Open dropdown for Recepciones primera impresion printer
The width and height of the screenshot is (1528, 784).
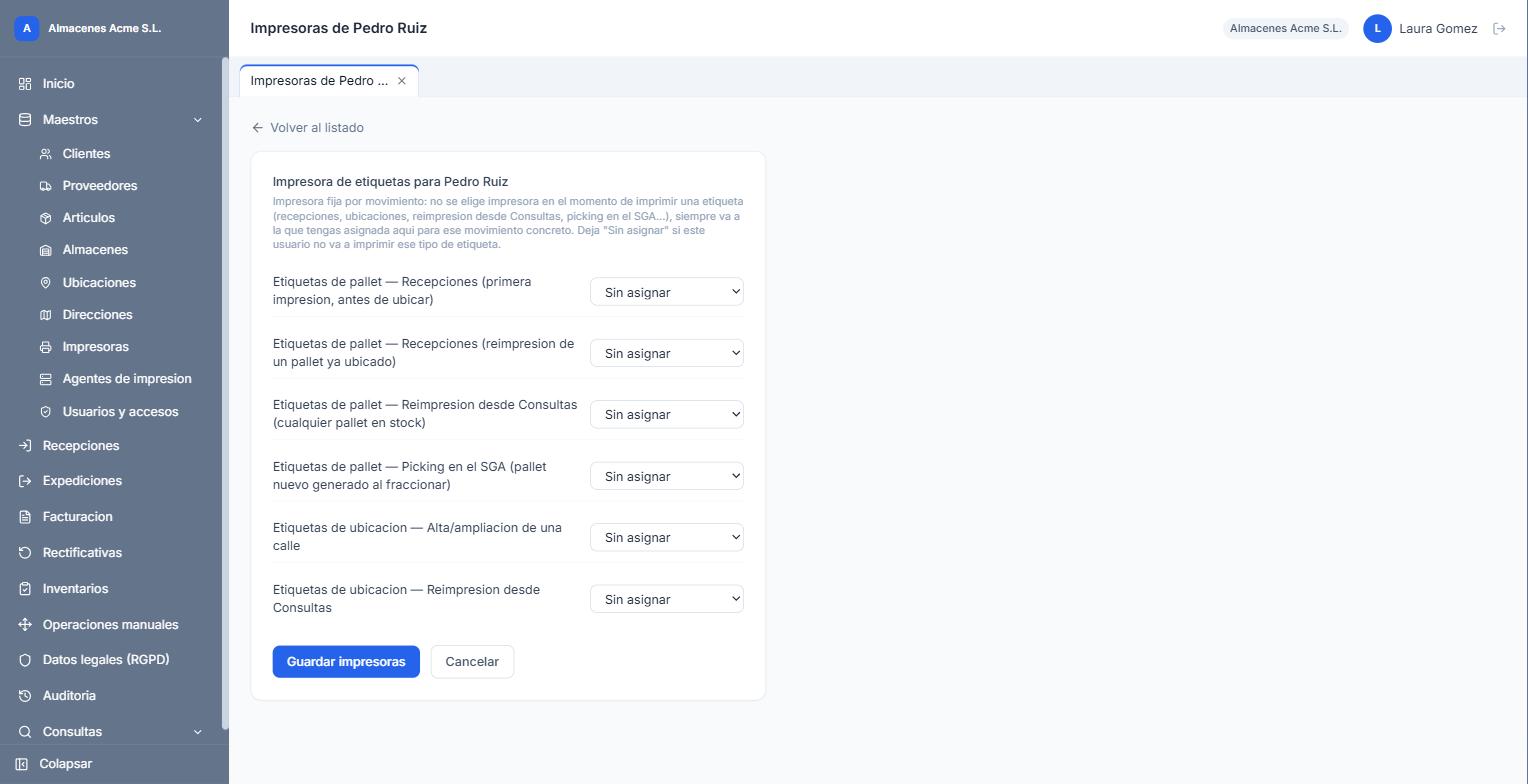667,292
